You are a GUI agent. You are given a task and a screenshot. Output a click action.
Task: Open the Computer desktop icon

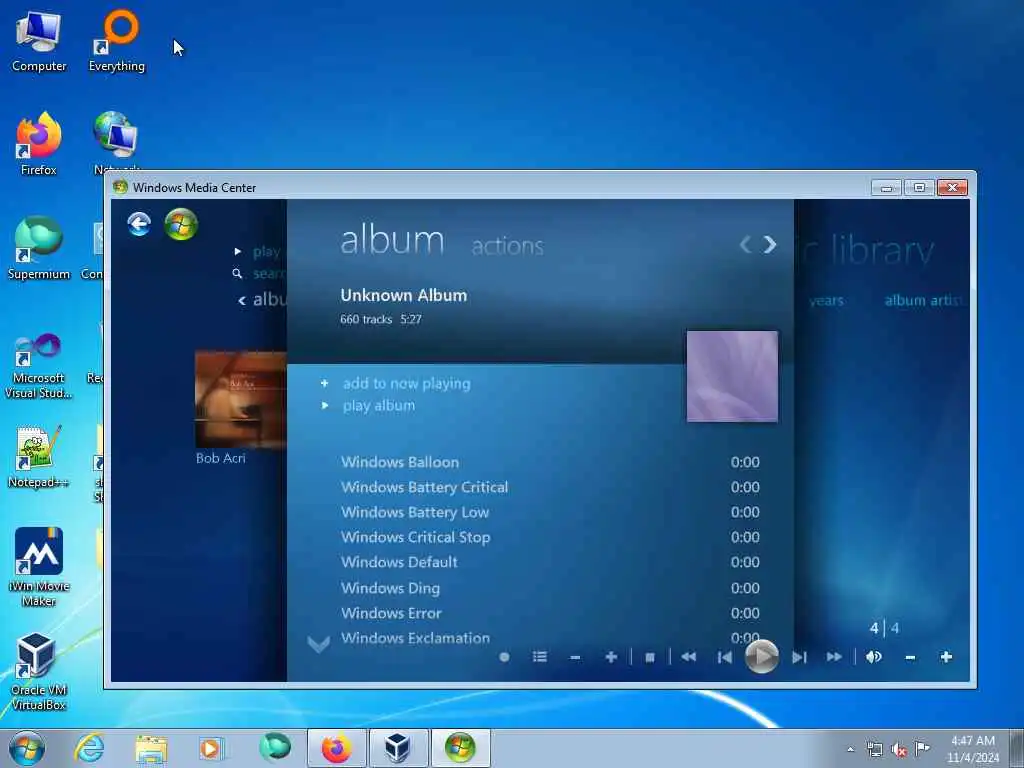(x=39, y=42)
